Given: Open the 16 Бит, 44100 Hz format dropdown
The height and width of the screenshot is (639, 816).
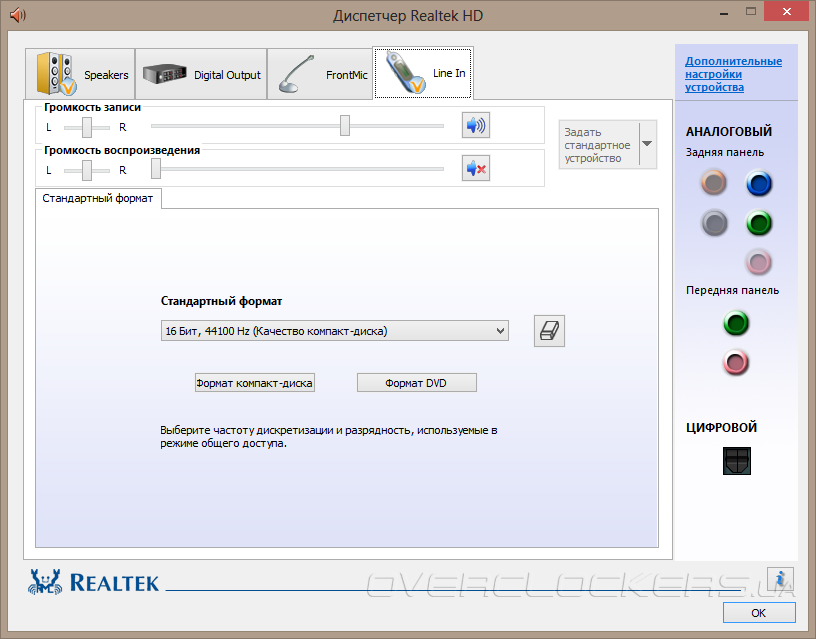Looking at the screenshot, I should pos(335,331).
